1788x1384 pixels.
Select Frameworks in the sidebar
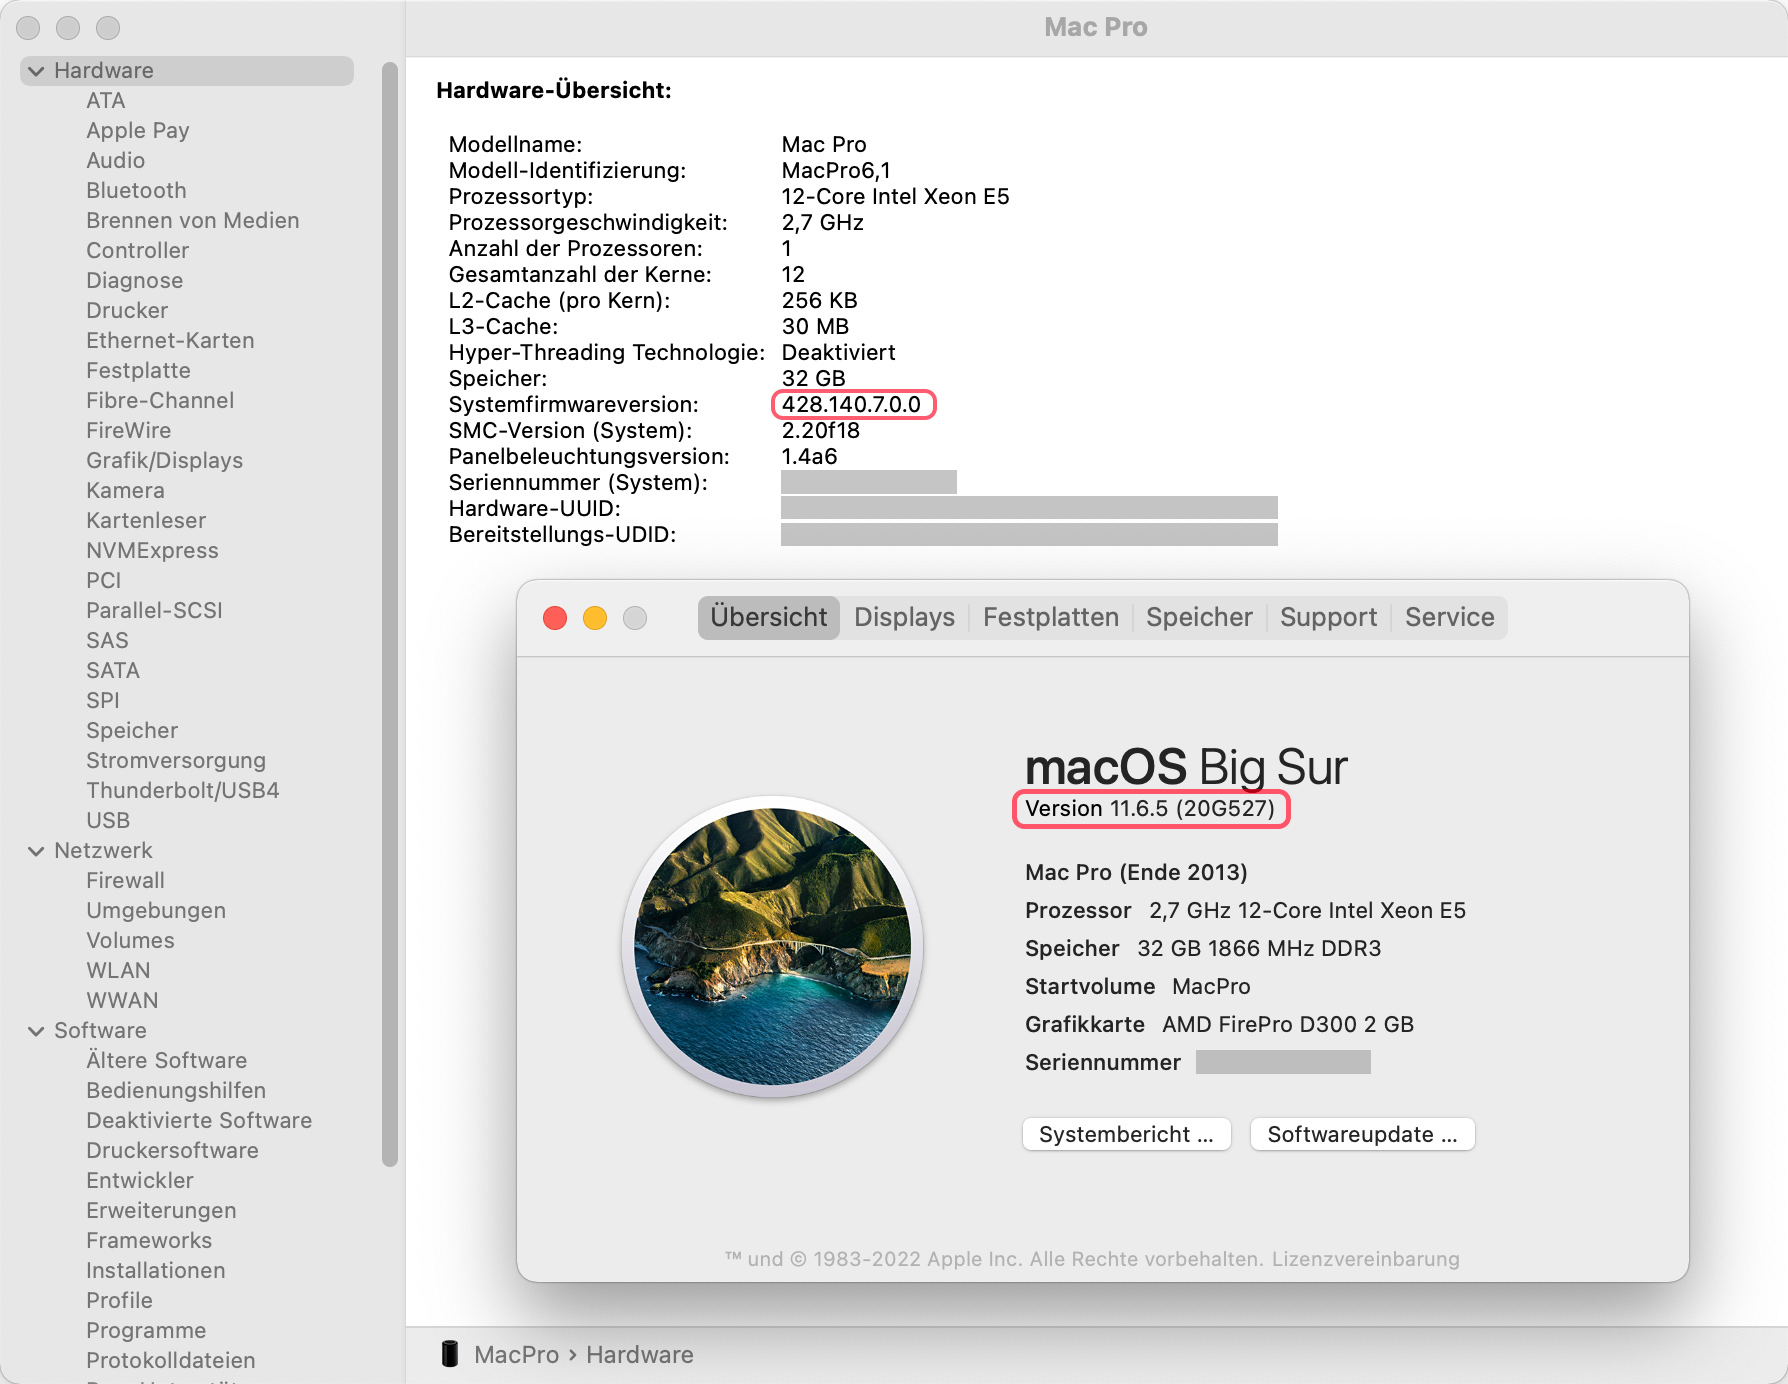point(149,1241)
